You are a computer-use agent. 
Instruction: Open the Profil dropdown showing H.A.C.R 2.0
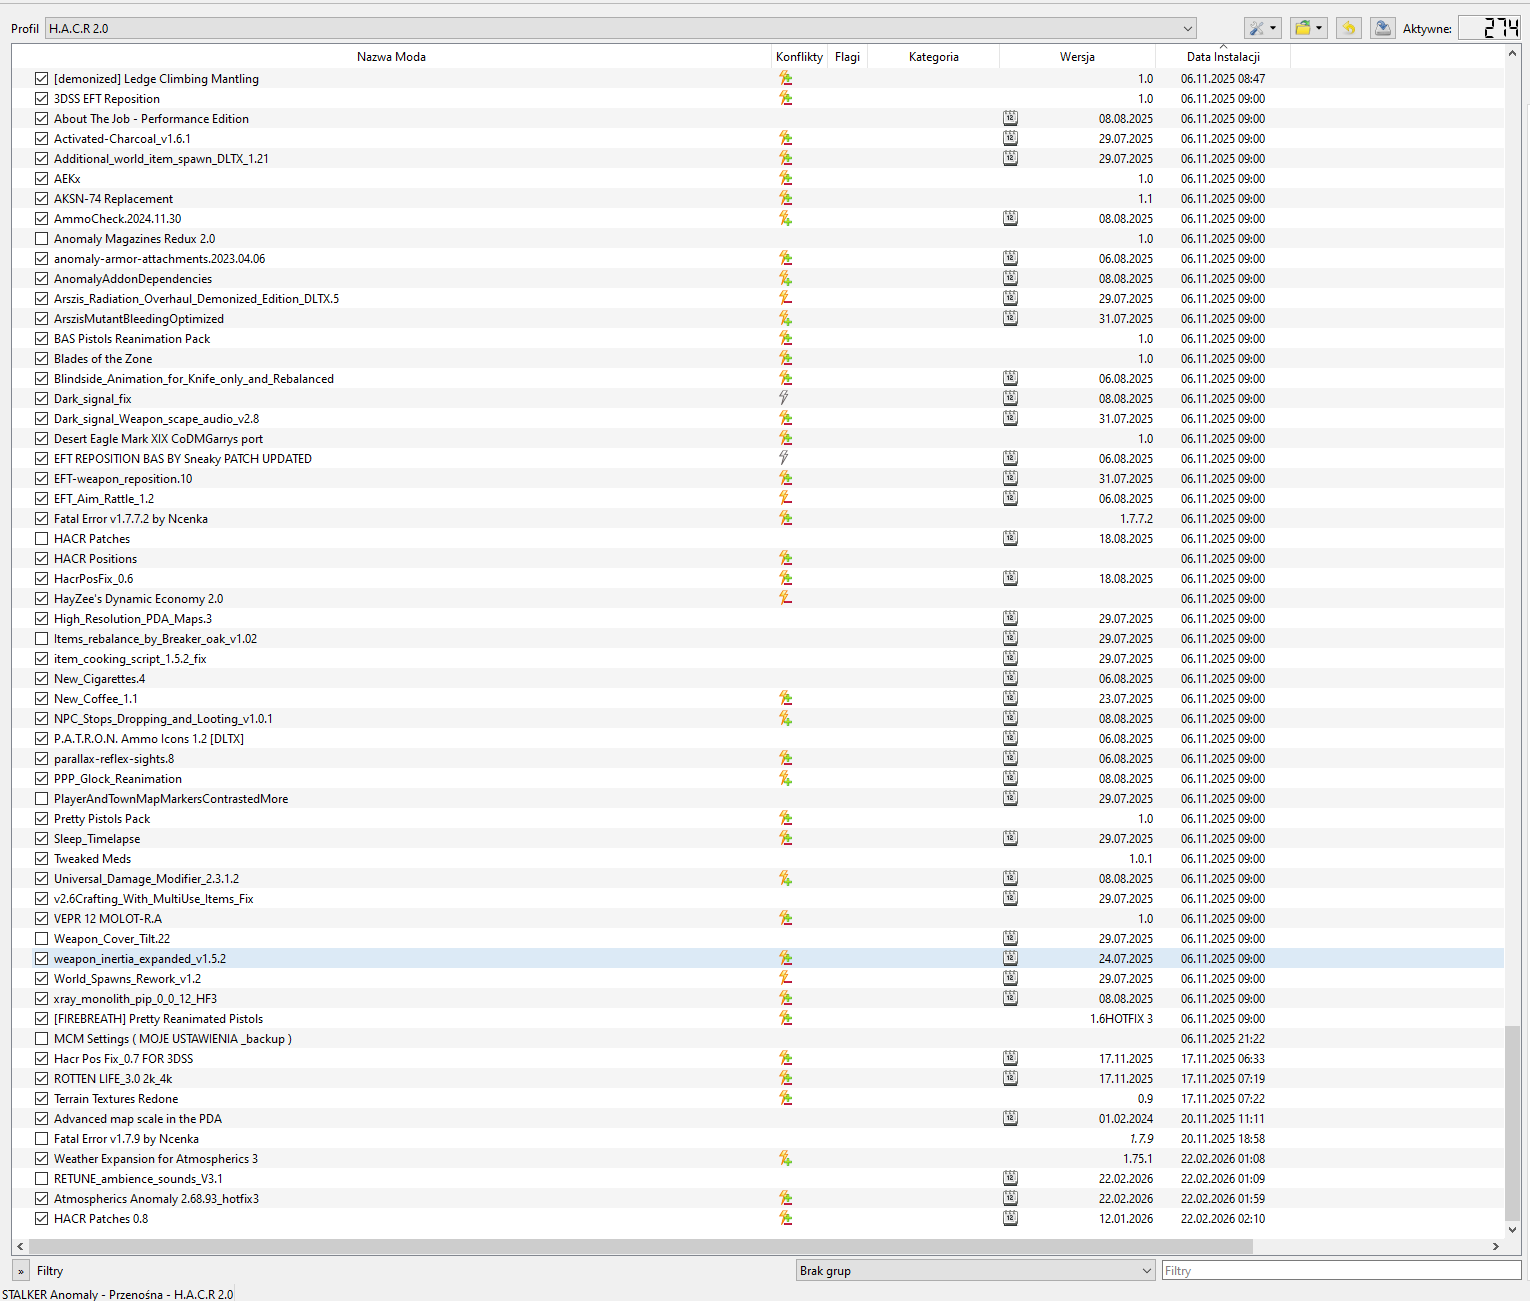pos(620,28)
